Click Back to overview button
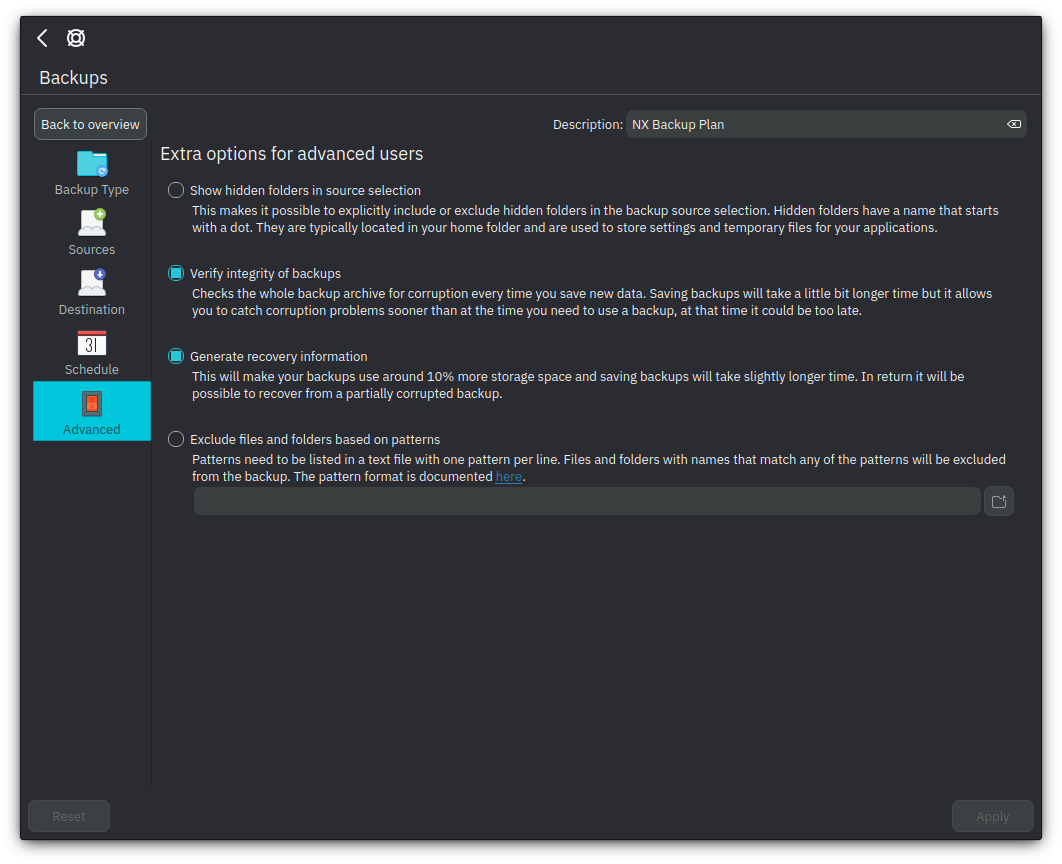Image resolution: width=1062 pixels, height=864 pixels. 91,125
